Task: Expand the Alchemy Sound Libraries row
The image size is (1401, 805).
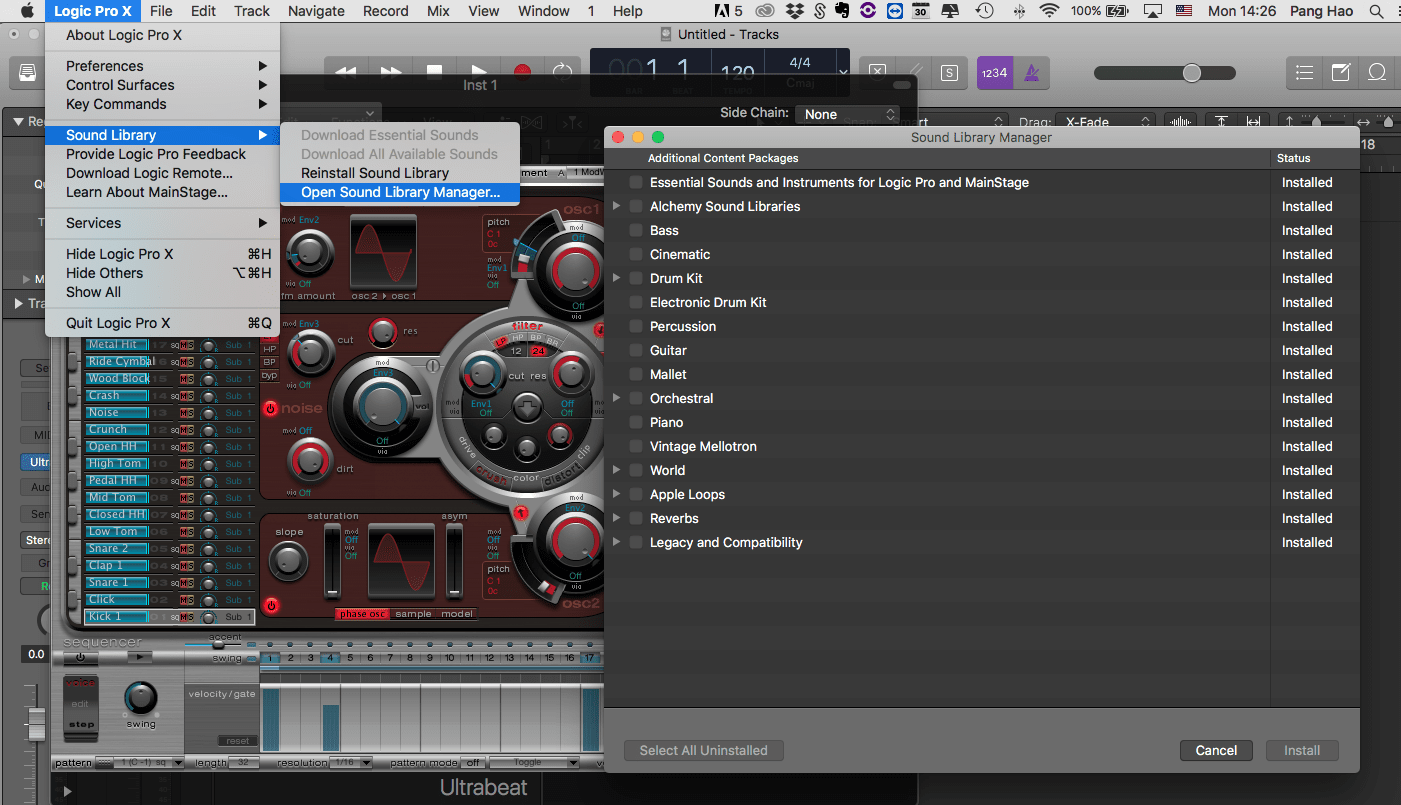Action: (617, 206)
